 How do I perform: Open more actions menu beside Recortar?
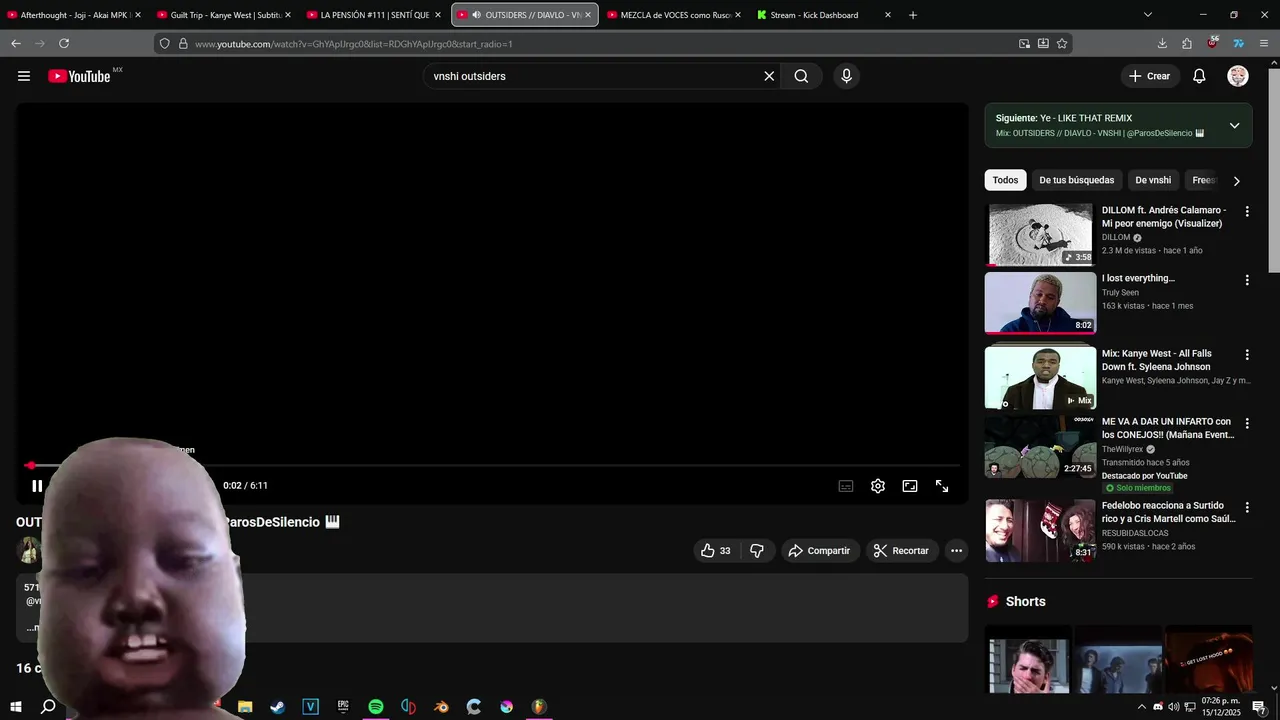coord(956,551)
